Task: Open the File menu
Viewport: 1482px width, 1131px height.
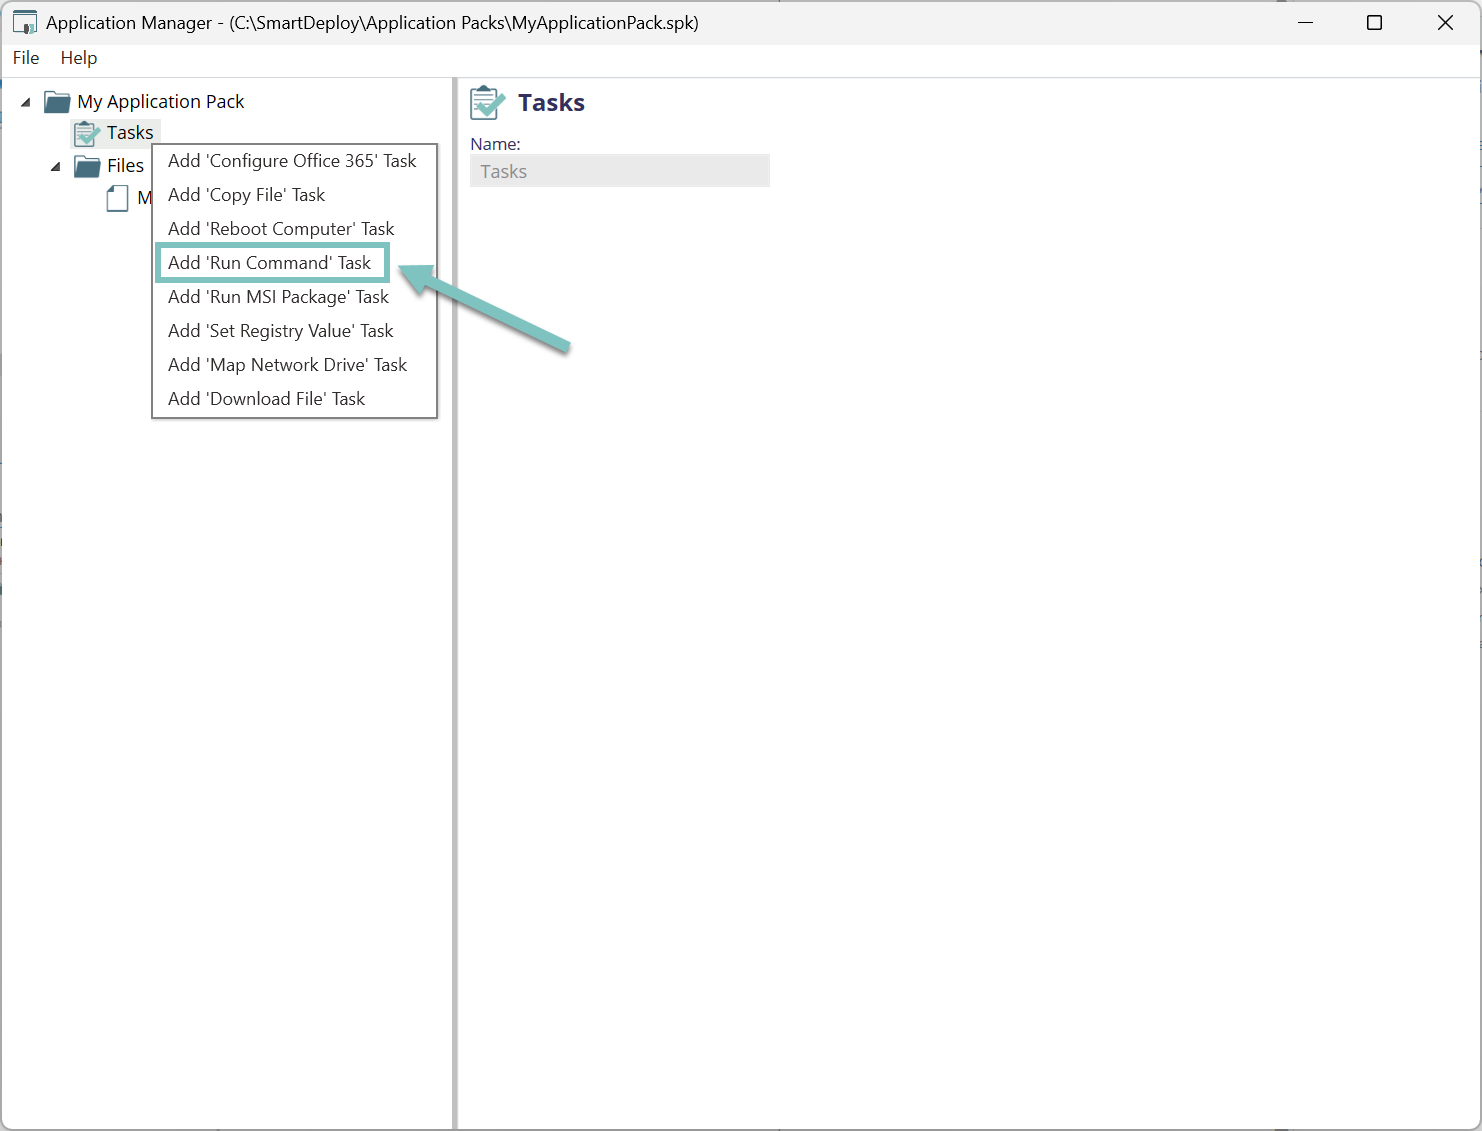Action: coord(26,58)
